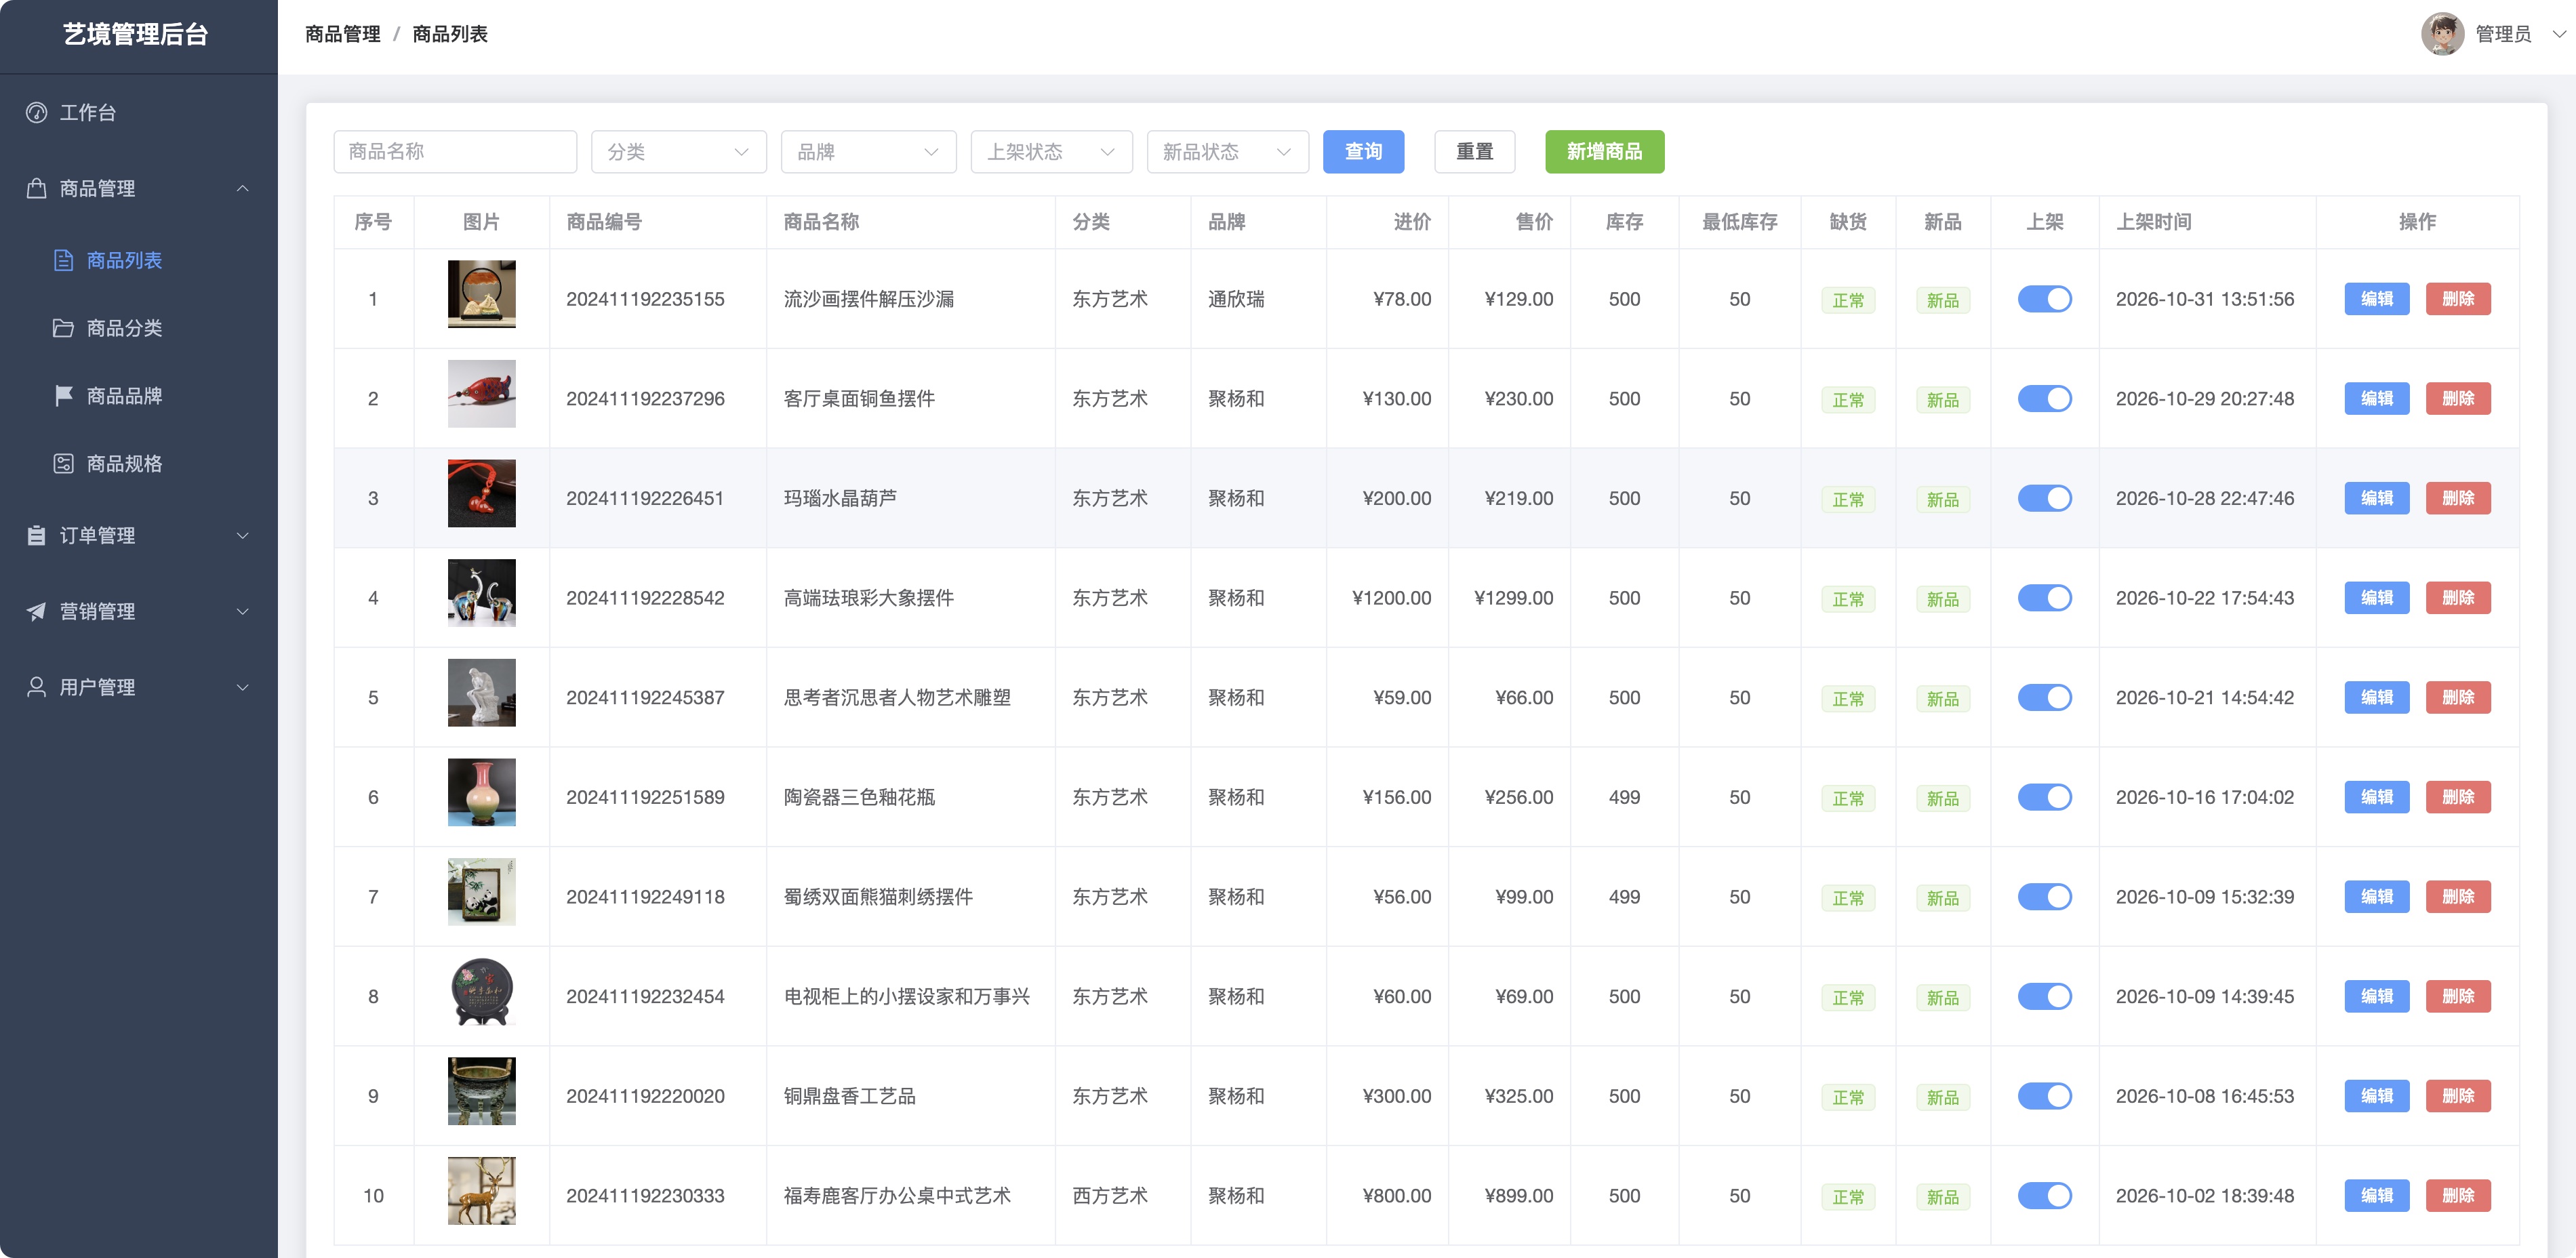The width and height of the screenshot is (2576, 1258).
Task: Click thumbnail of 流沙画摆件解压沙漏
Action: pos(481,295)
